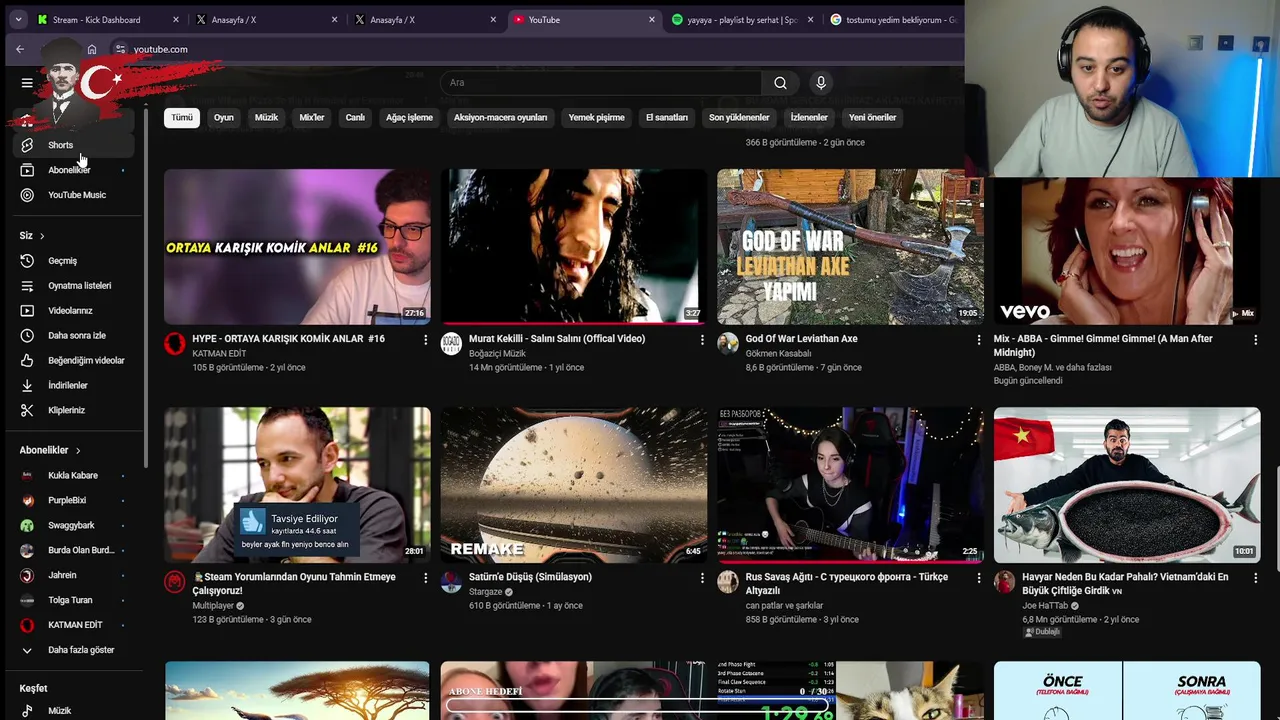
Task: Expand the Siz section chevron
Action: point(42,236)
